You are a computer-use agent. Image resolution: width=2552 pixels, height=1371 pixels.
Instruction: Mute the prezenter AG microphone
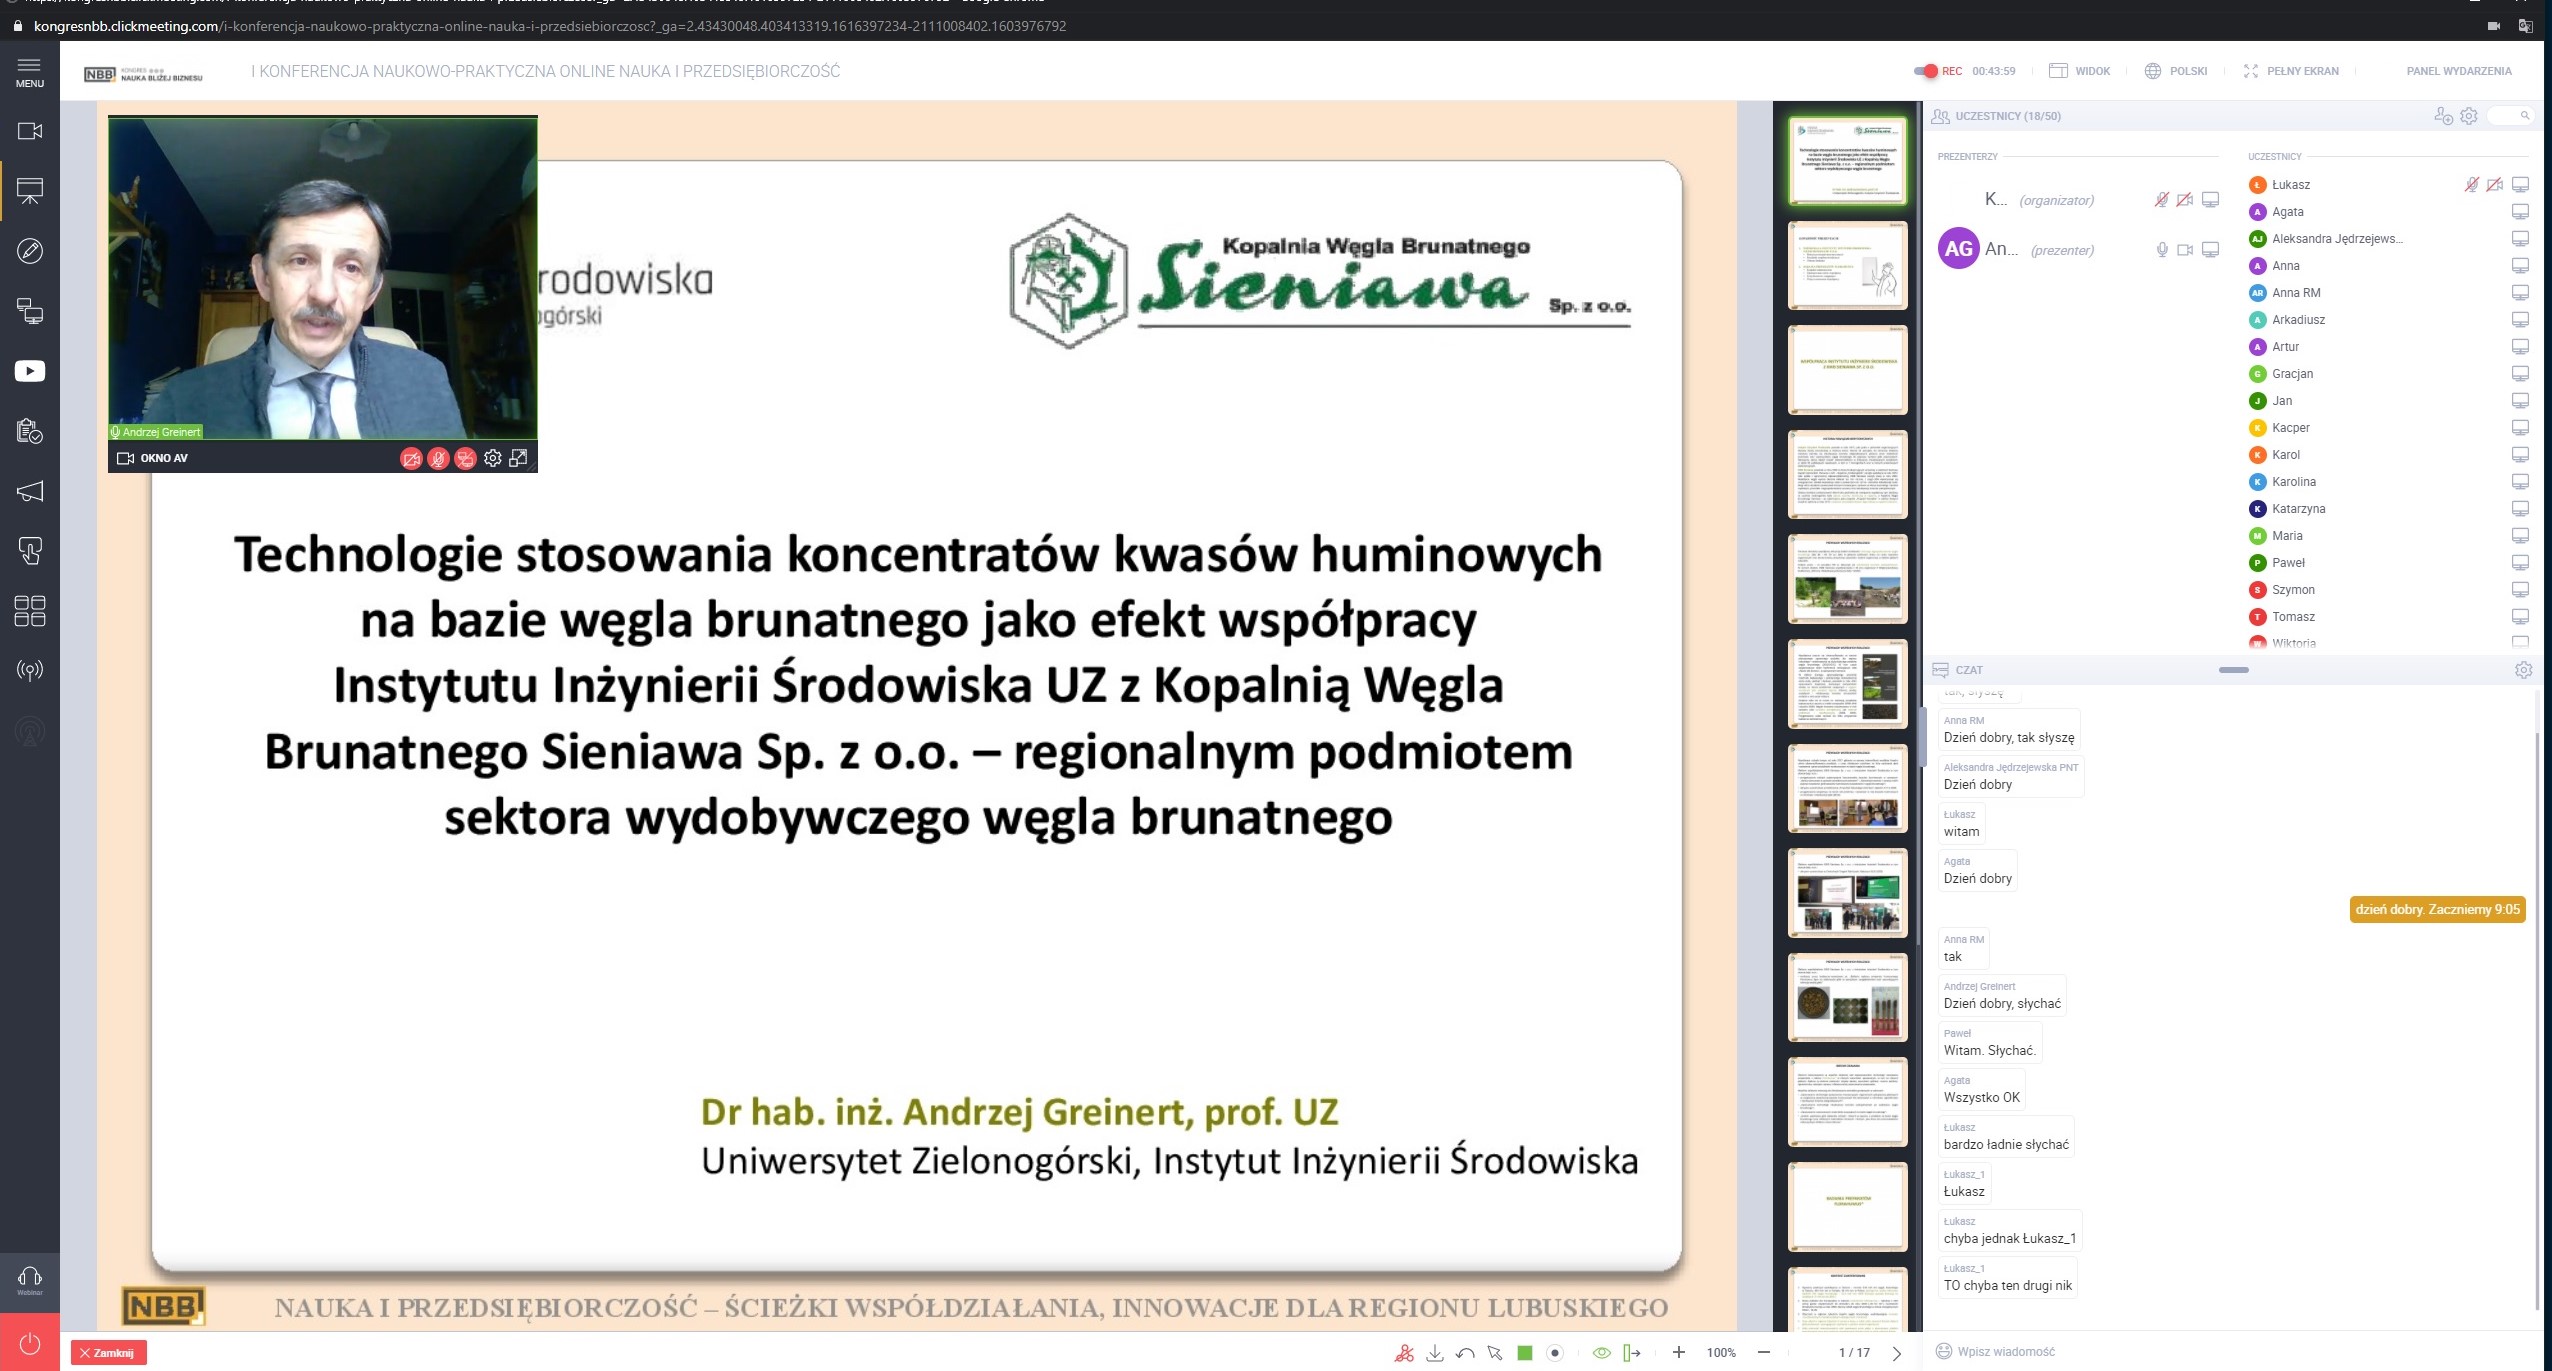point(2162,250)
